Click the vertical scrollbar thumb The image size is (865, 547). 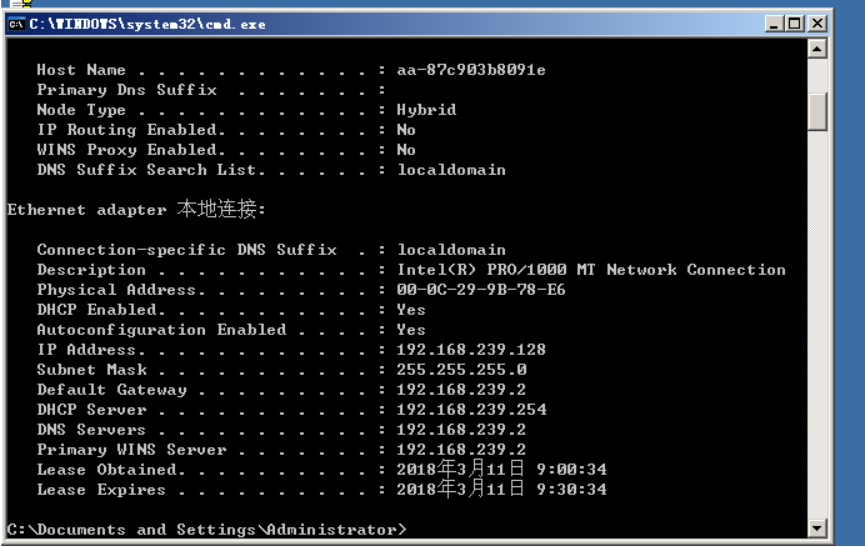click(817, 111)
